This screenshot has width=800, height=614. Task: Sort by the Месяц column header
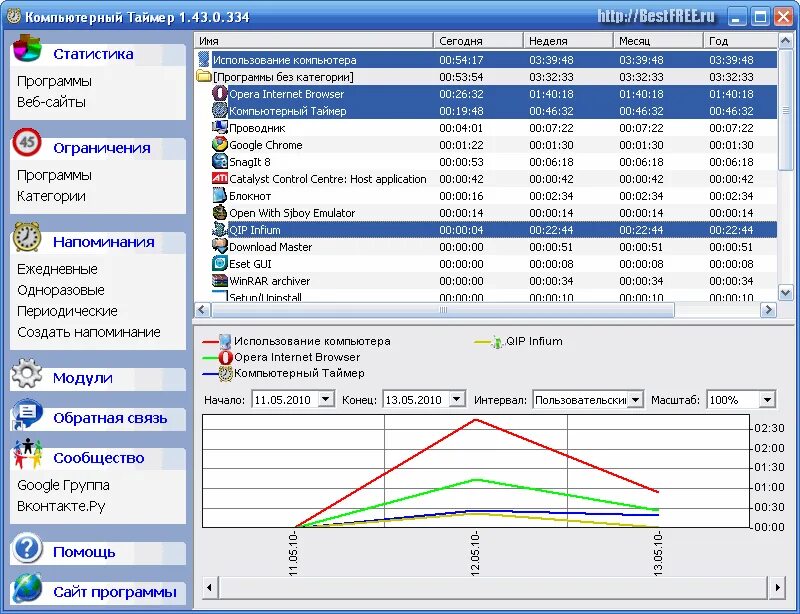658,41
